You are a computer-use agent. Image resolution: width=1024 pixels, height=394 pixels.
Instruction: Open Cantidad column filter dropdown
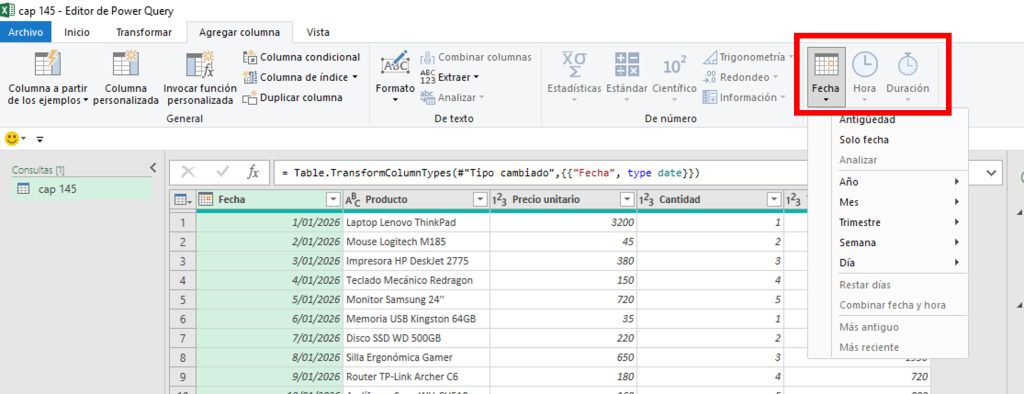775,199
